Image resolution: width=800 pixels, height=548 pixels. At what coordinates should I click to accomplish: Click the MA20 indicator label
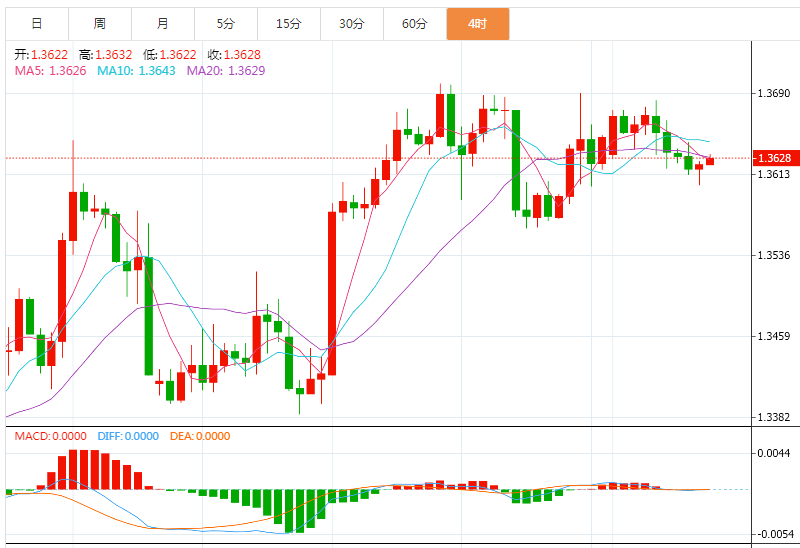[226, 71]
